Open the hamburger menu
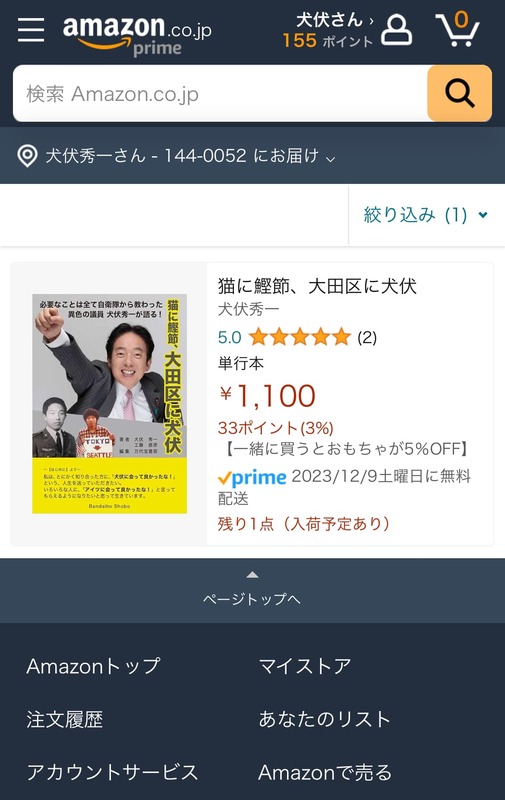Screen dimensions: 505x800 [31, 30]
